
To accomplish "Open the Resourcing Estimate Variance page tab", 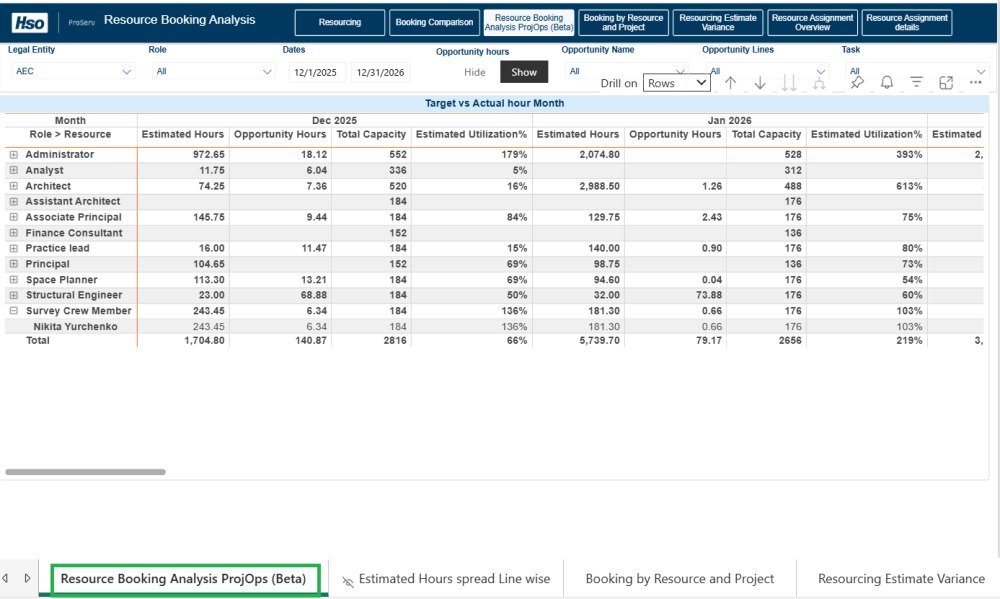I will [x=900, y=578].
